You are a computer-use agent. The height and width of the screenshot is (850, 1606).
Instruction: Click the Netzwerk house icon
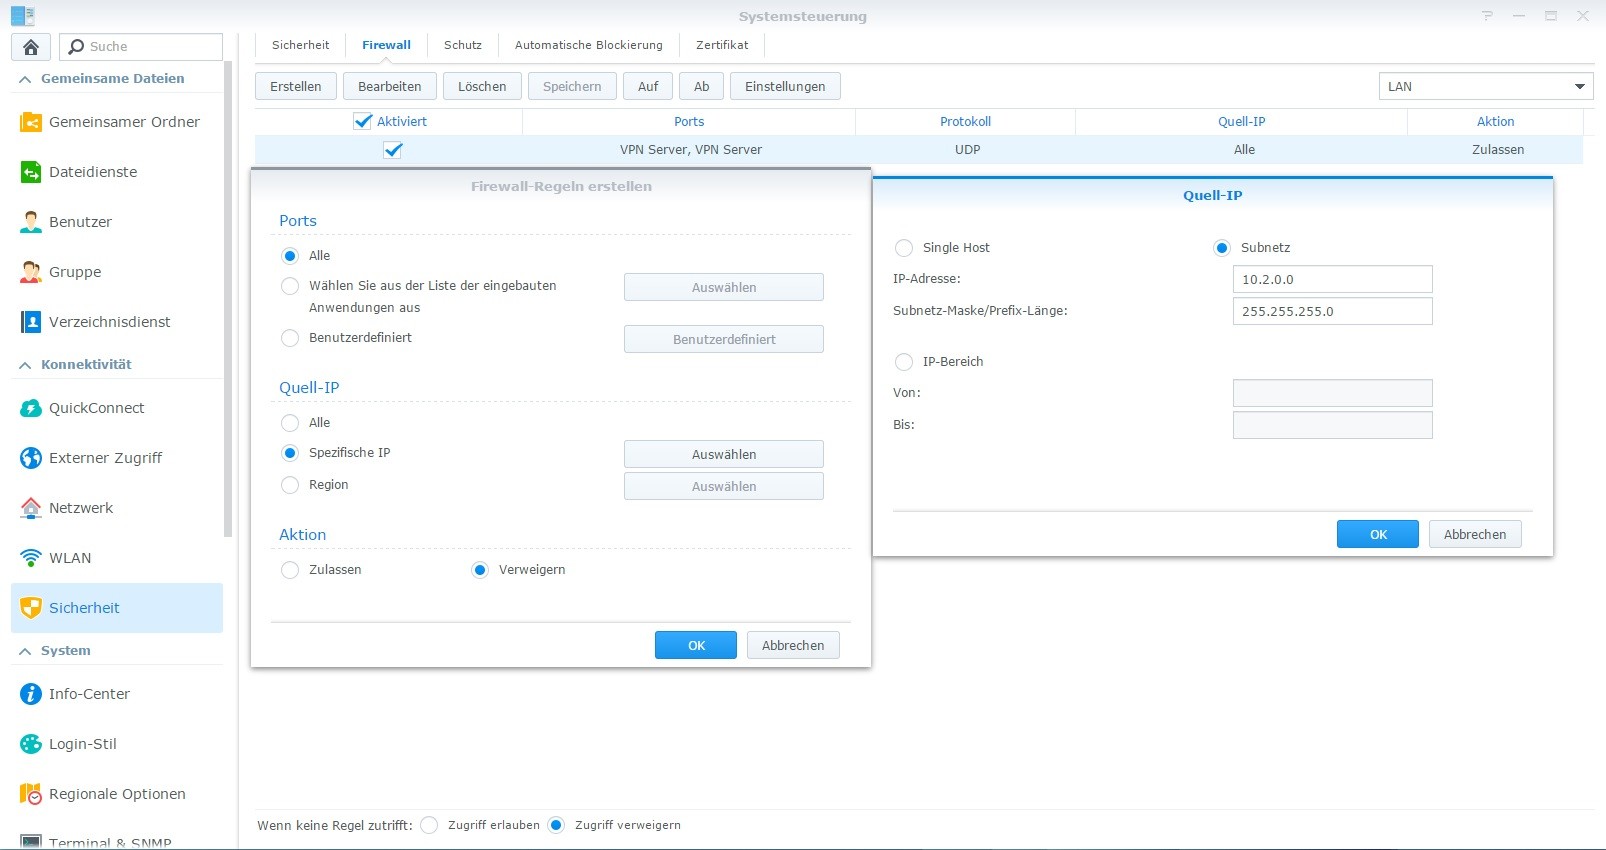[31, 508]
